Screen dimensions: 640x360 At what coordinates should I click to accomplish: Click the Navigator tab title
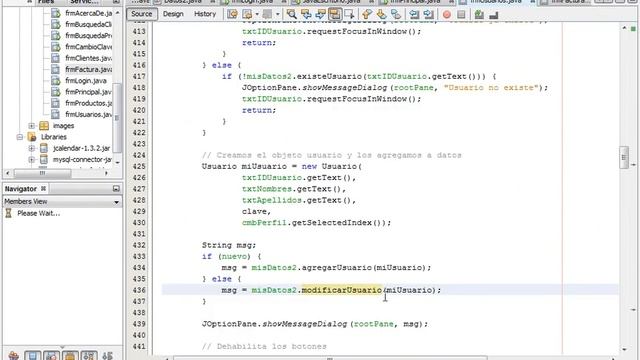click(20, 189)
